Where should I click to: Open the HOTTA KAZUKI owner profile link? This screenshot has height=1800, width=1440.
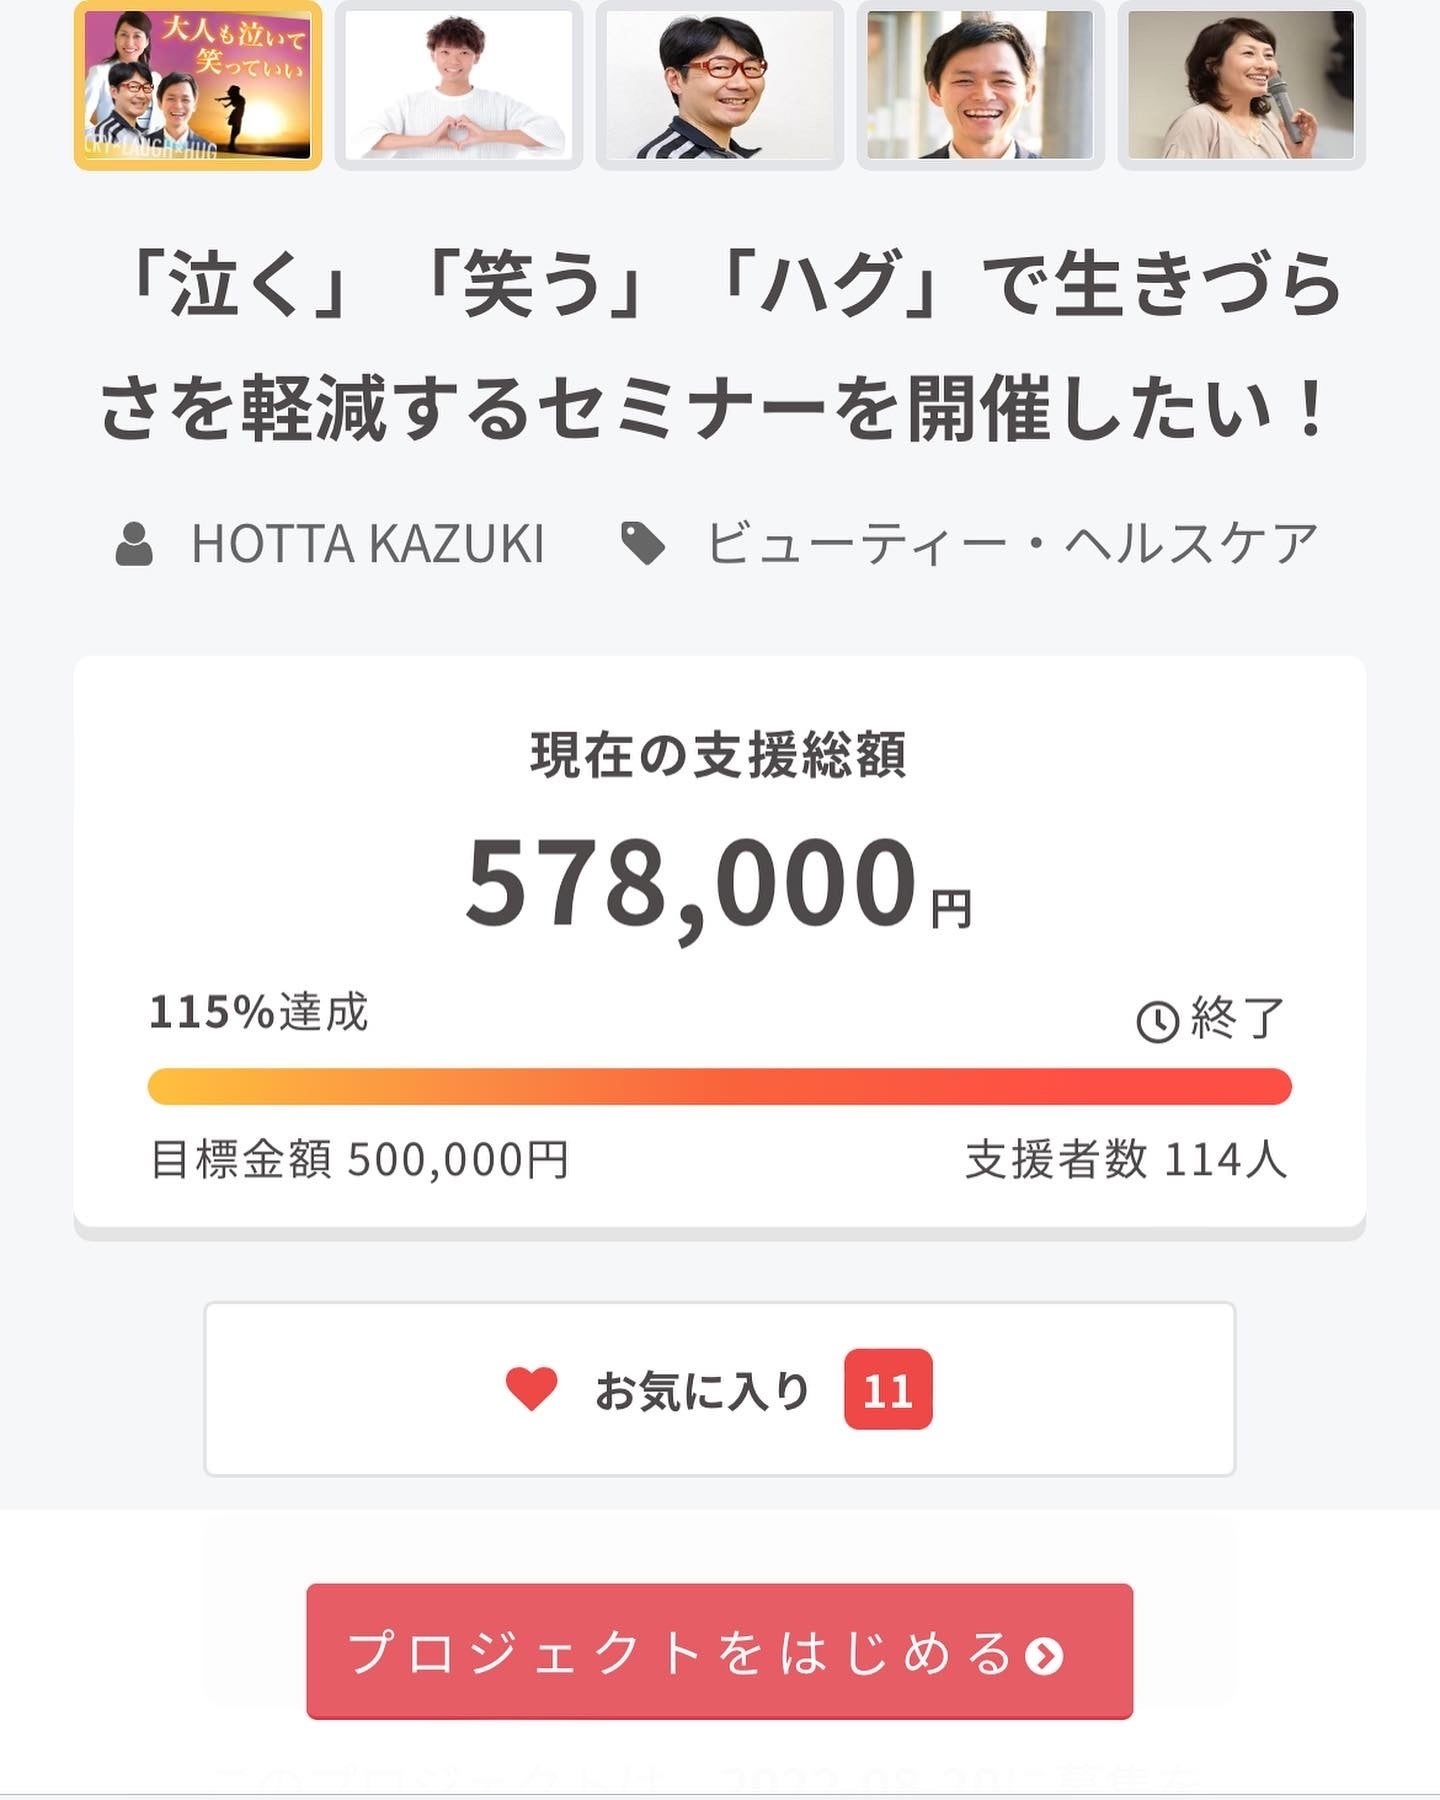pos(367,544)
